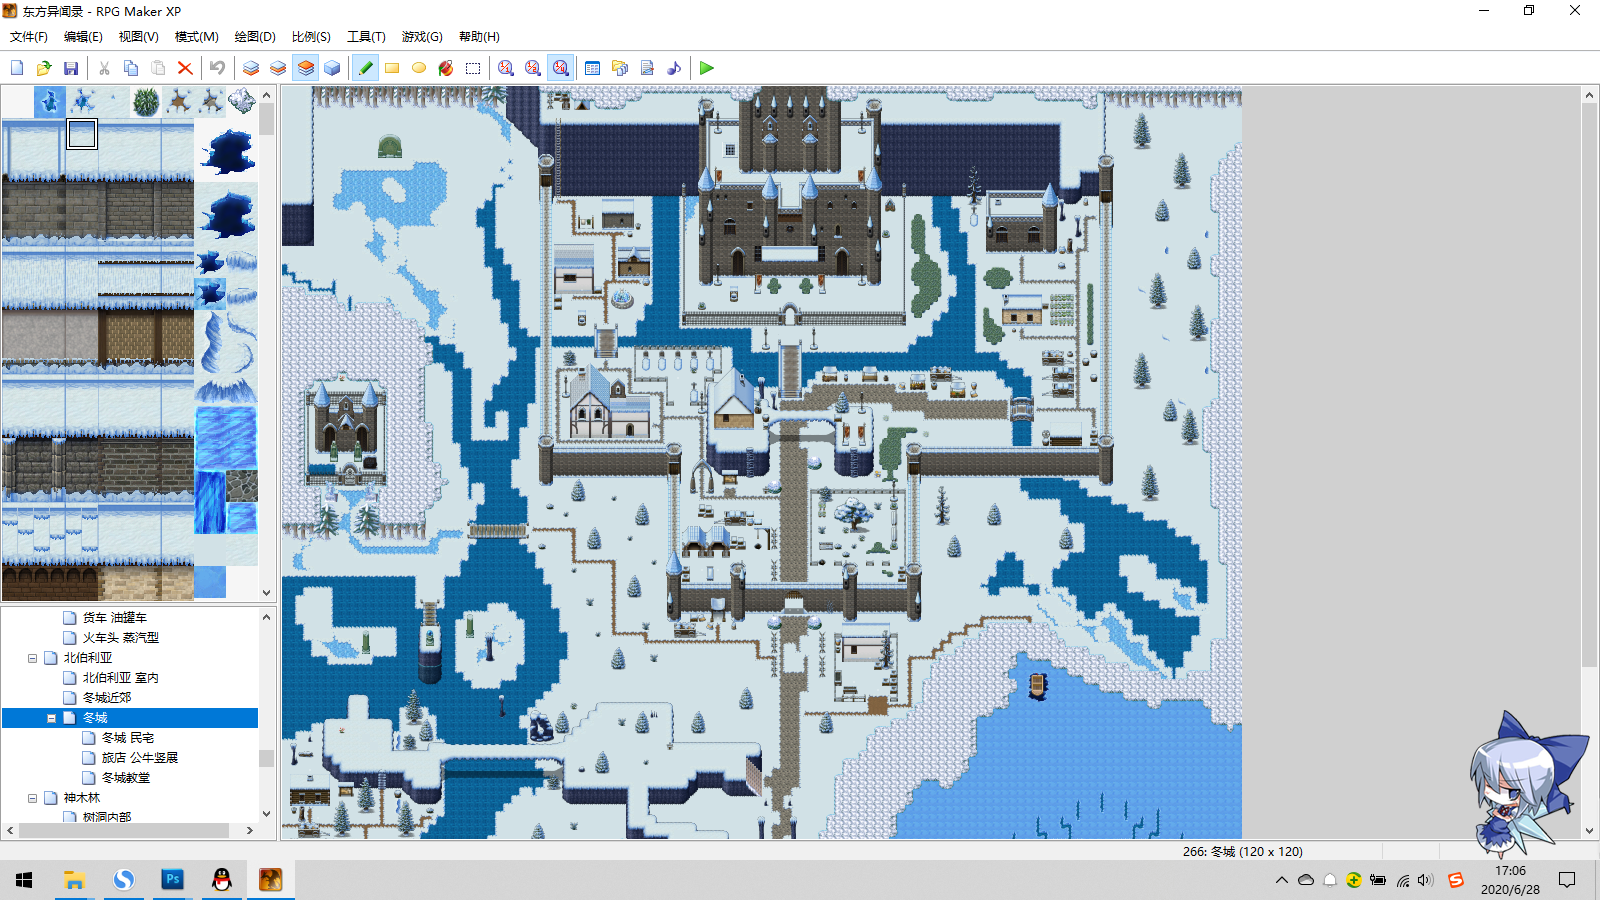
Task: Click map list horizontal scroll right arrow
Action: tap(250, 830)
